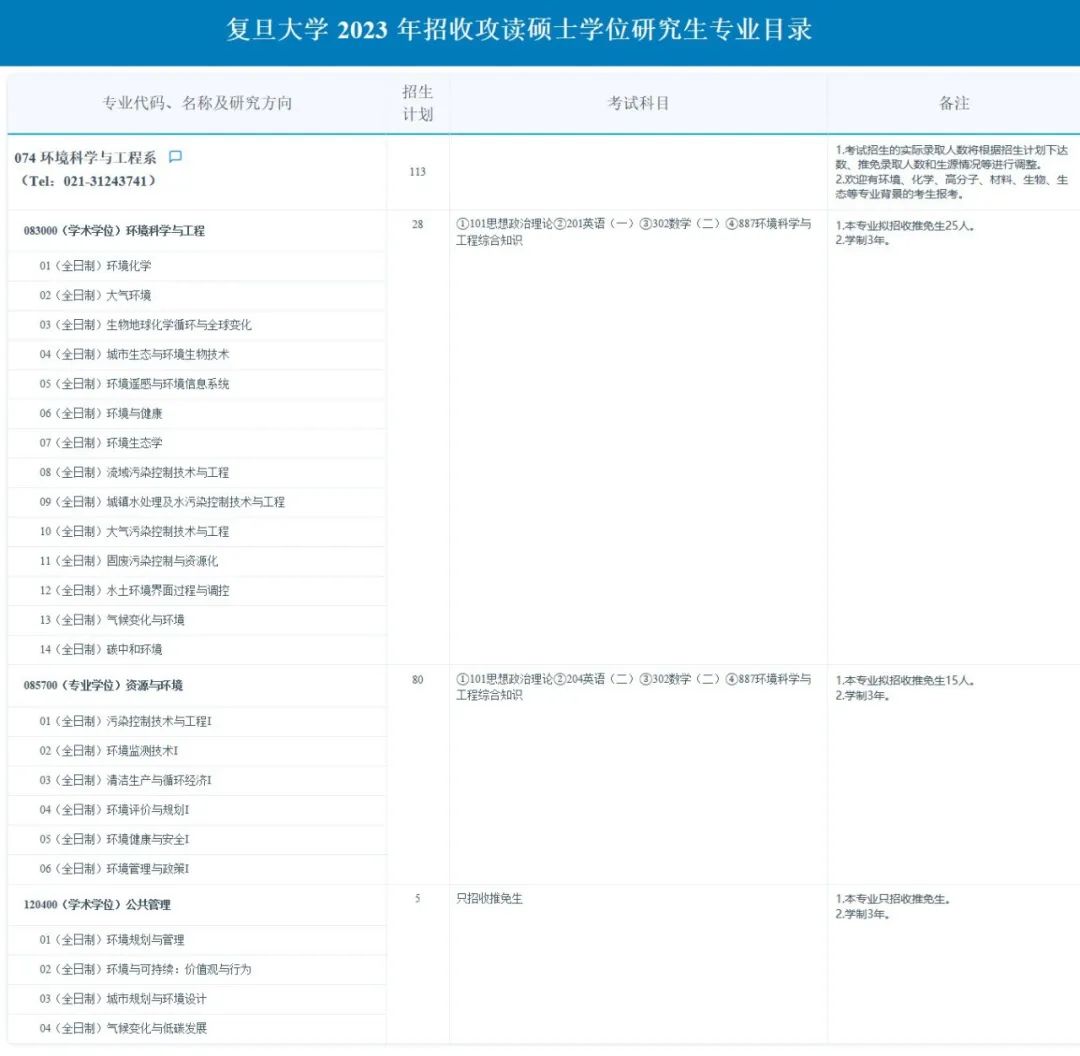The height and width of the screenshot is (1056, 1080).
Task: Click the 06 环境与健康 row
Action: [x=101, y=413]
